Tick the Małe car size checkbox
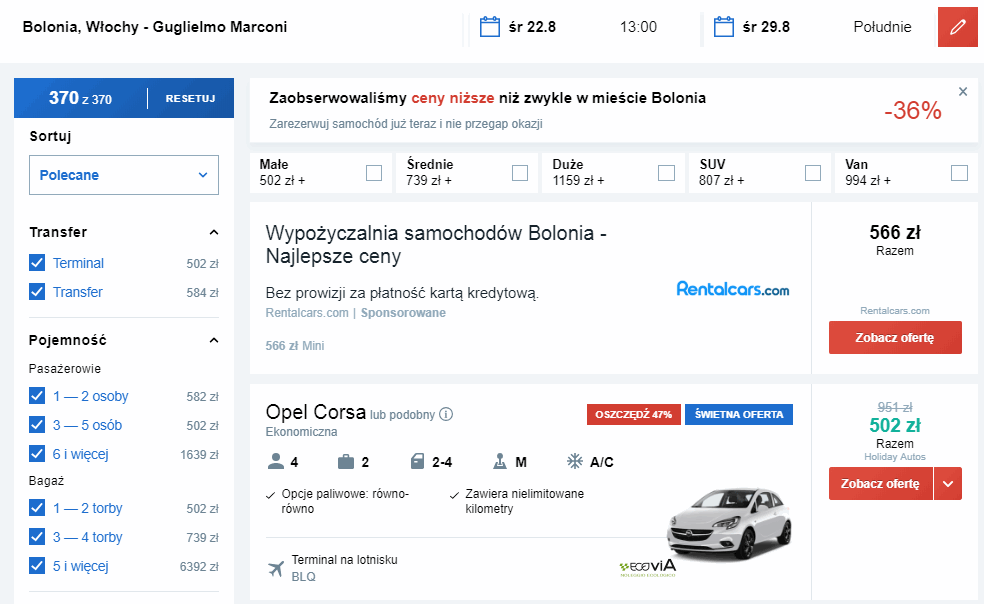Image resolution: width=984 pixels, height=604 pixels. [x=374, y=173]
